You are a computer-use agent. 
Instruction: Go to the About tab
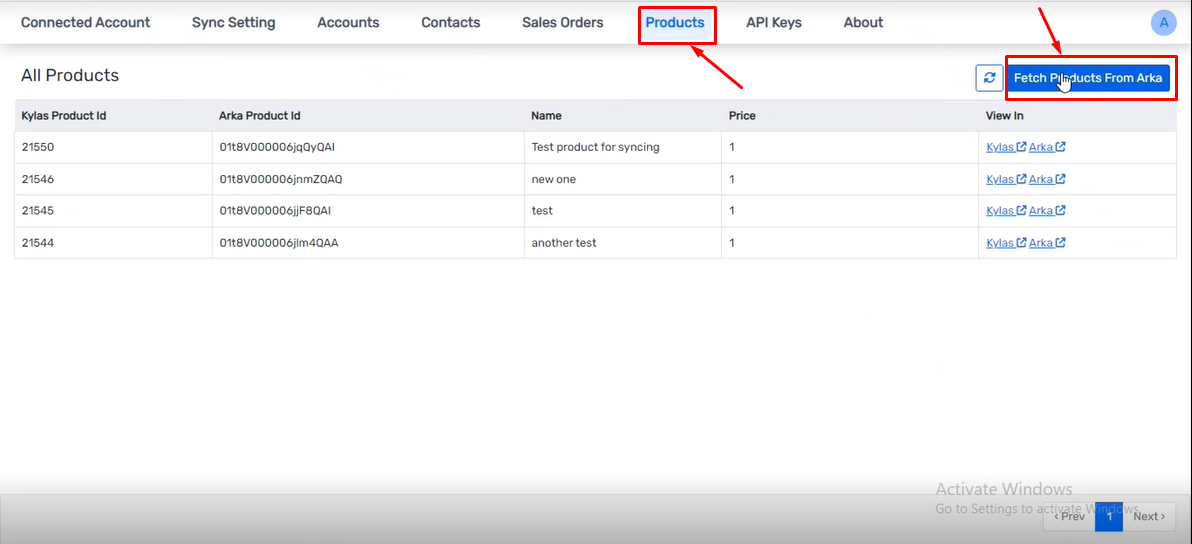[863, 23]
